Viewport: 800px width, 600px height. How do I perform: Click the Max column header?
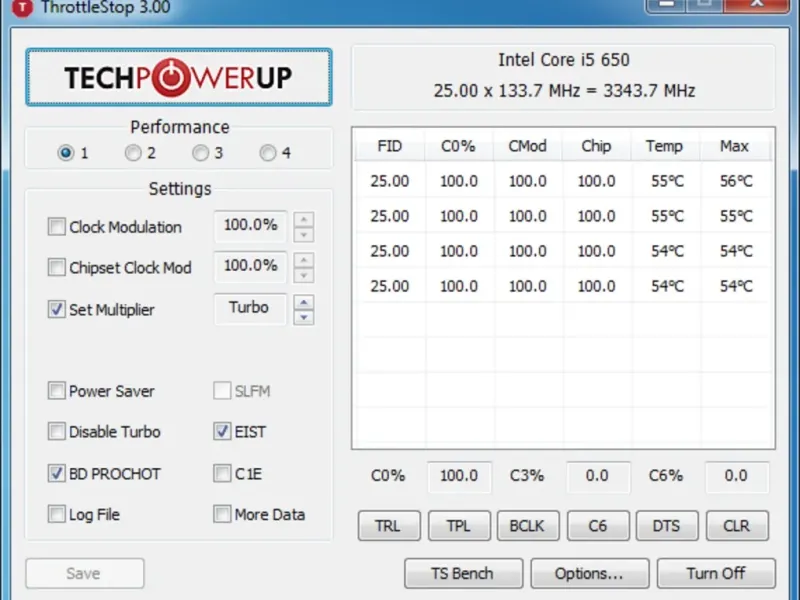point(734,146)
